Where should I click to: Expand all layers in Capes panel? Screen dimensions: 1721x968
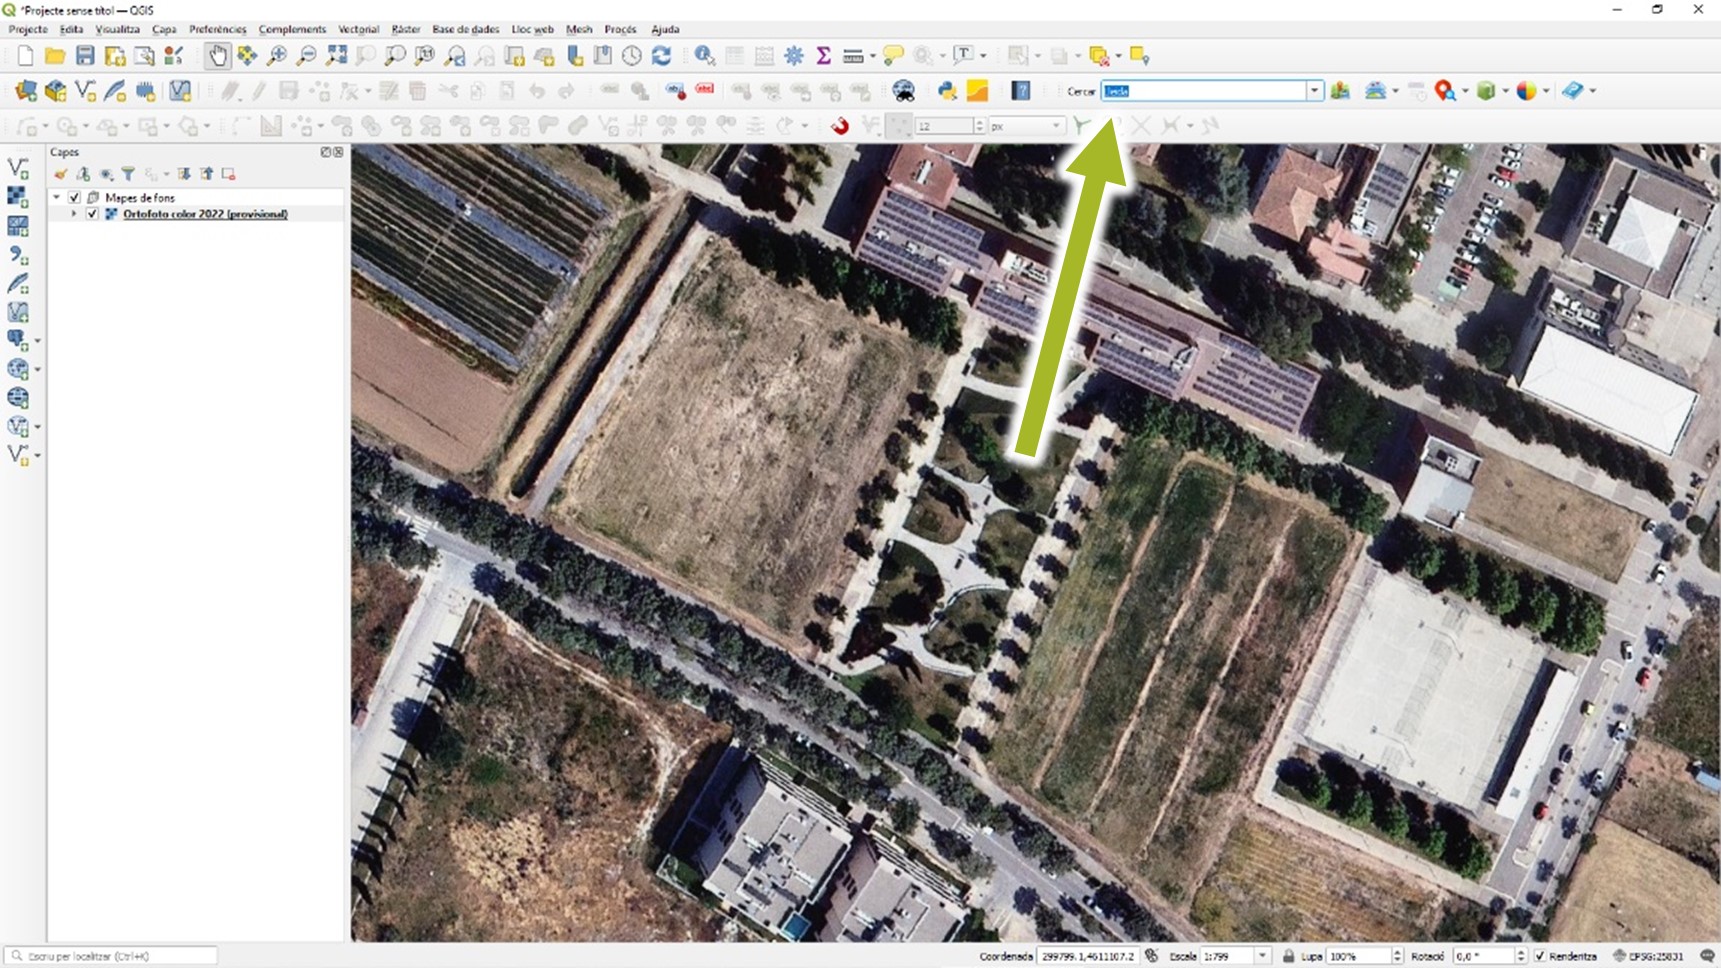[x=184, y=174]
